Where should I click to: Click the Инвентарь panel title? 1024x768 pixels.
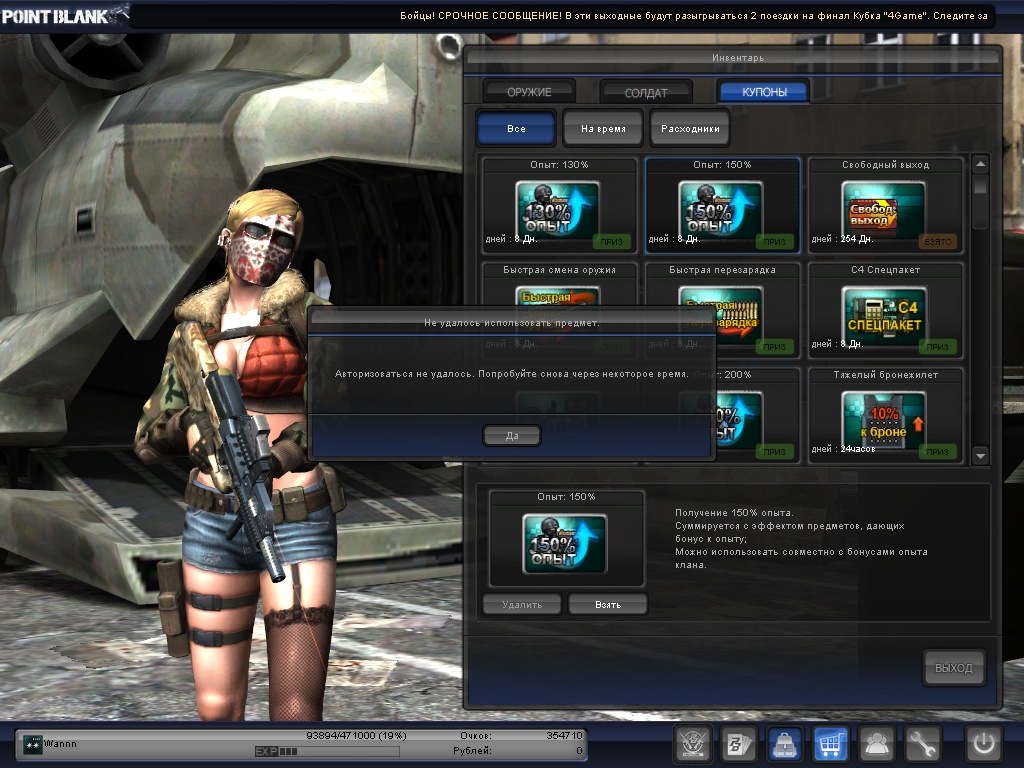pyautogui.click(x=737, y=57)
